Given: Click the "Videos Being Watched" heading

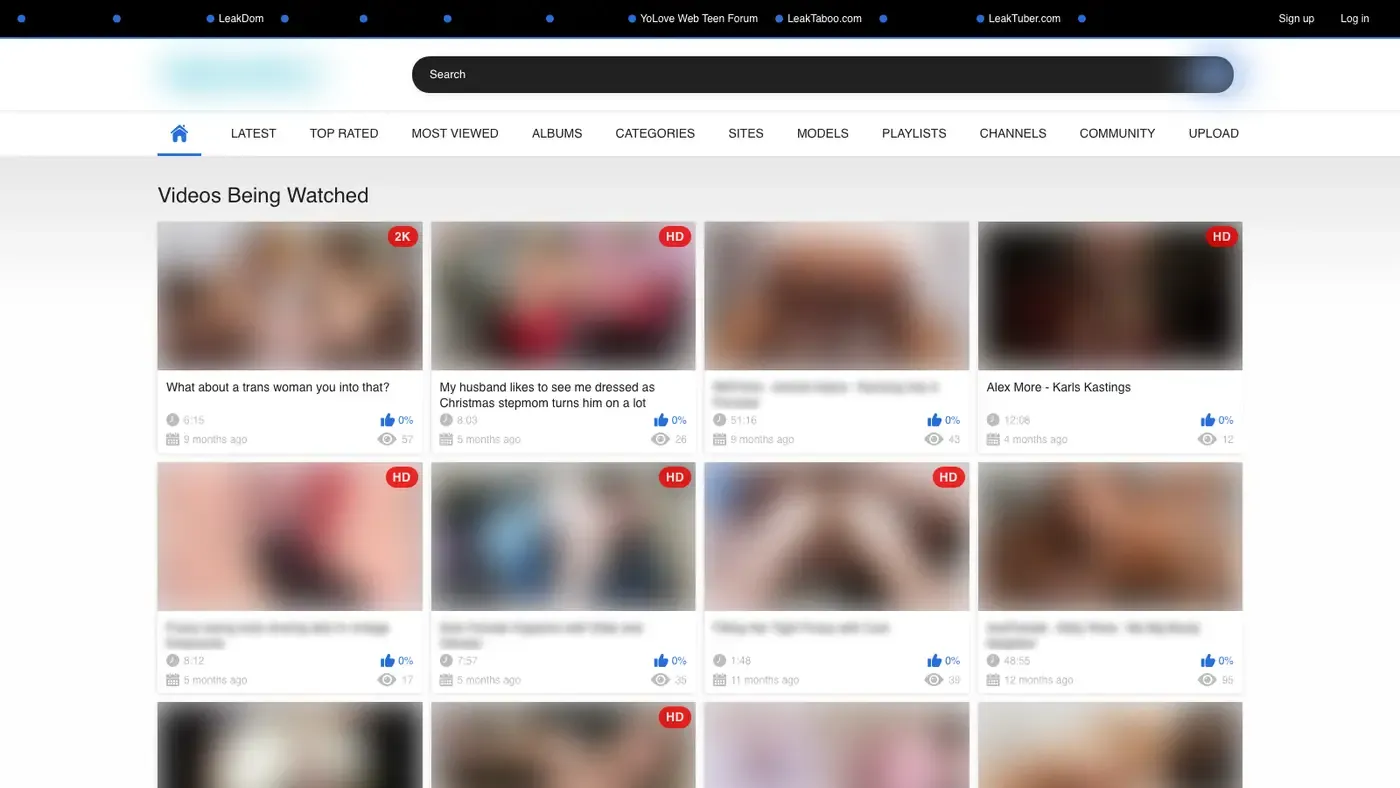Looking at the screenshot, I should (263, 195).
